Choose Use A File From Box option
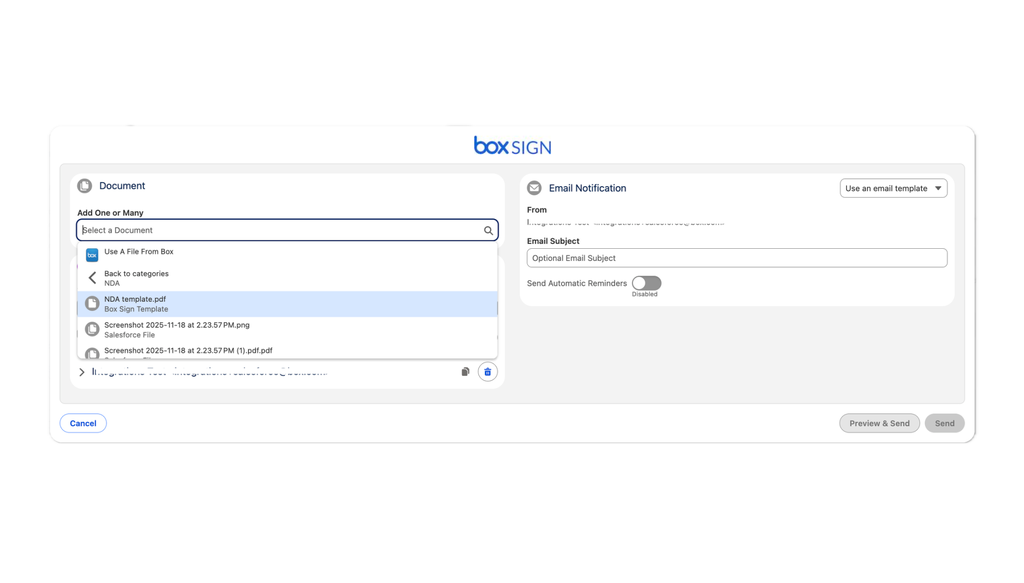Viewport: 1024px width, 583px height. click(287, 254)
